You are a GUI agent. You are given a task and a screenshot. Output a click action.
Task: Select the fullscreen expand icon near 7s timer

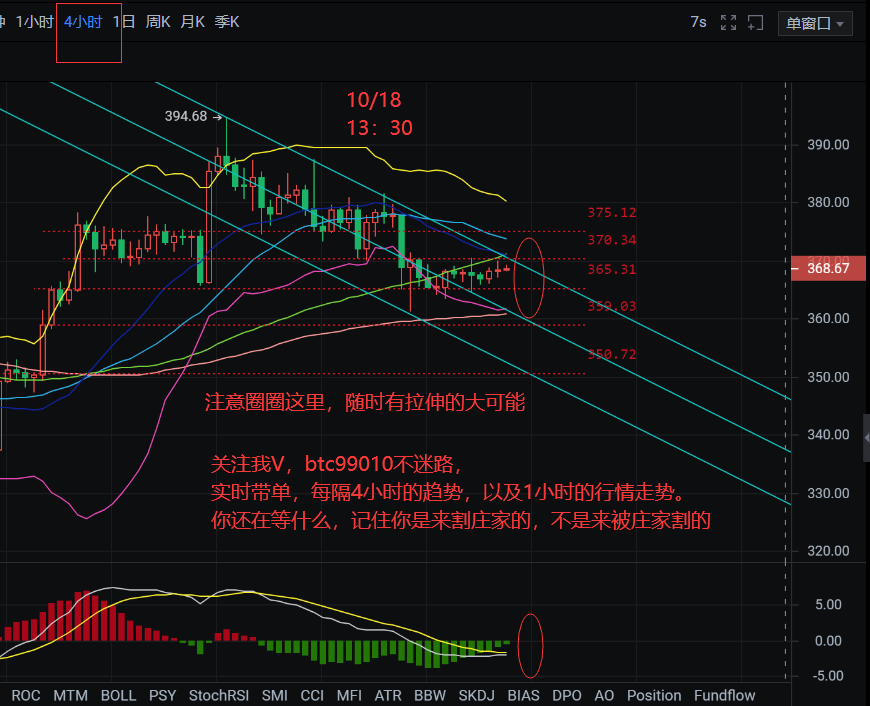click(727, 22)
